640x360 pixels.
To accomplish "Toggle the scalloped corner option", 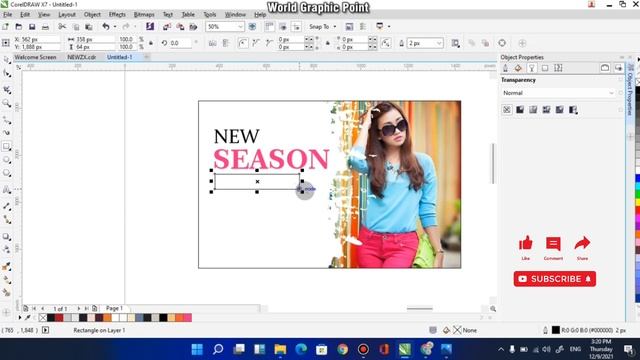I will [x=256, y=43].
